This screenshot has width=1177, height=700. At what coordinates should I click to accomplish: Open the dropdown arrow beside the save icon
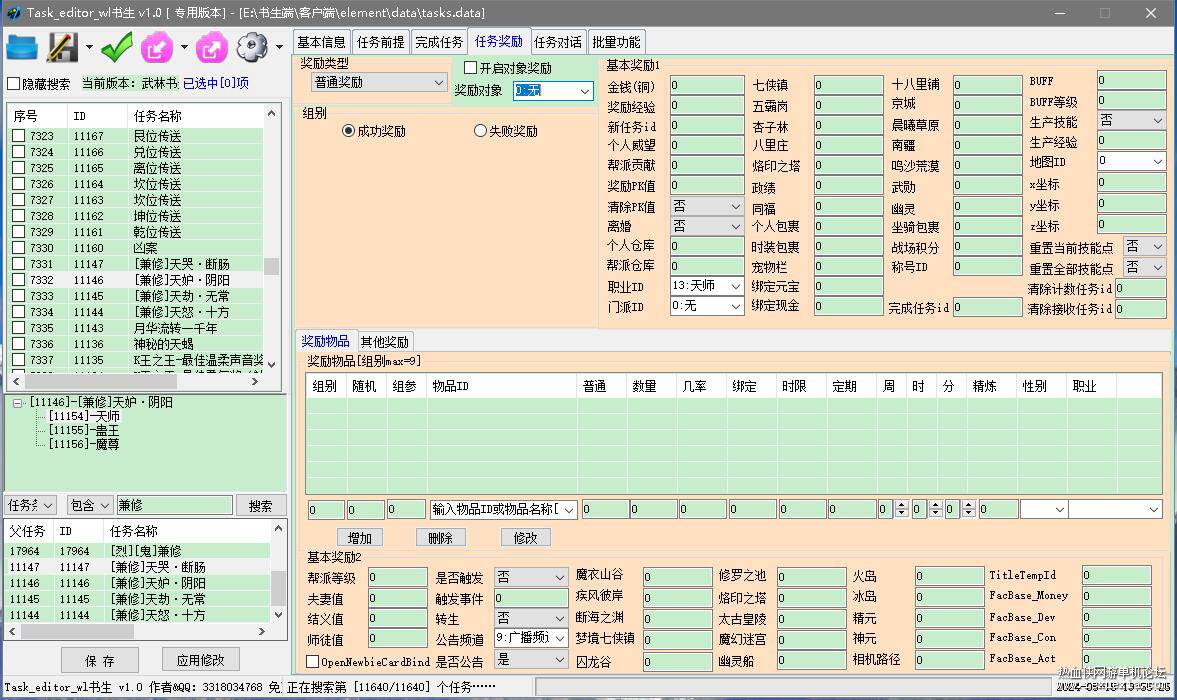point(89,47)
